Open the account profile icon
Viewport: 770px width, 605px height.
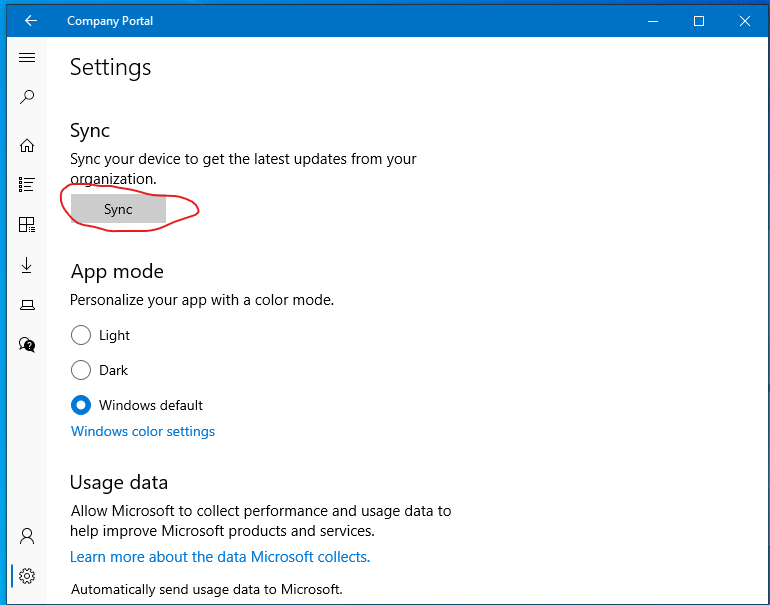coord(27,536)
